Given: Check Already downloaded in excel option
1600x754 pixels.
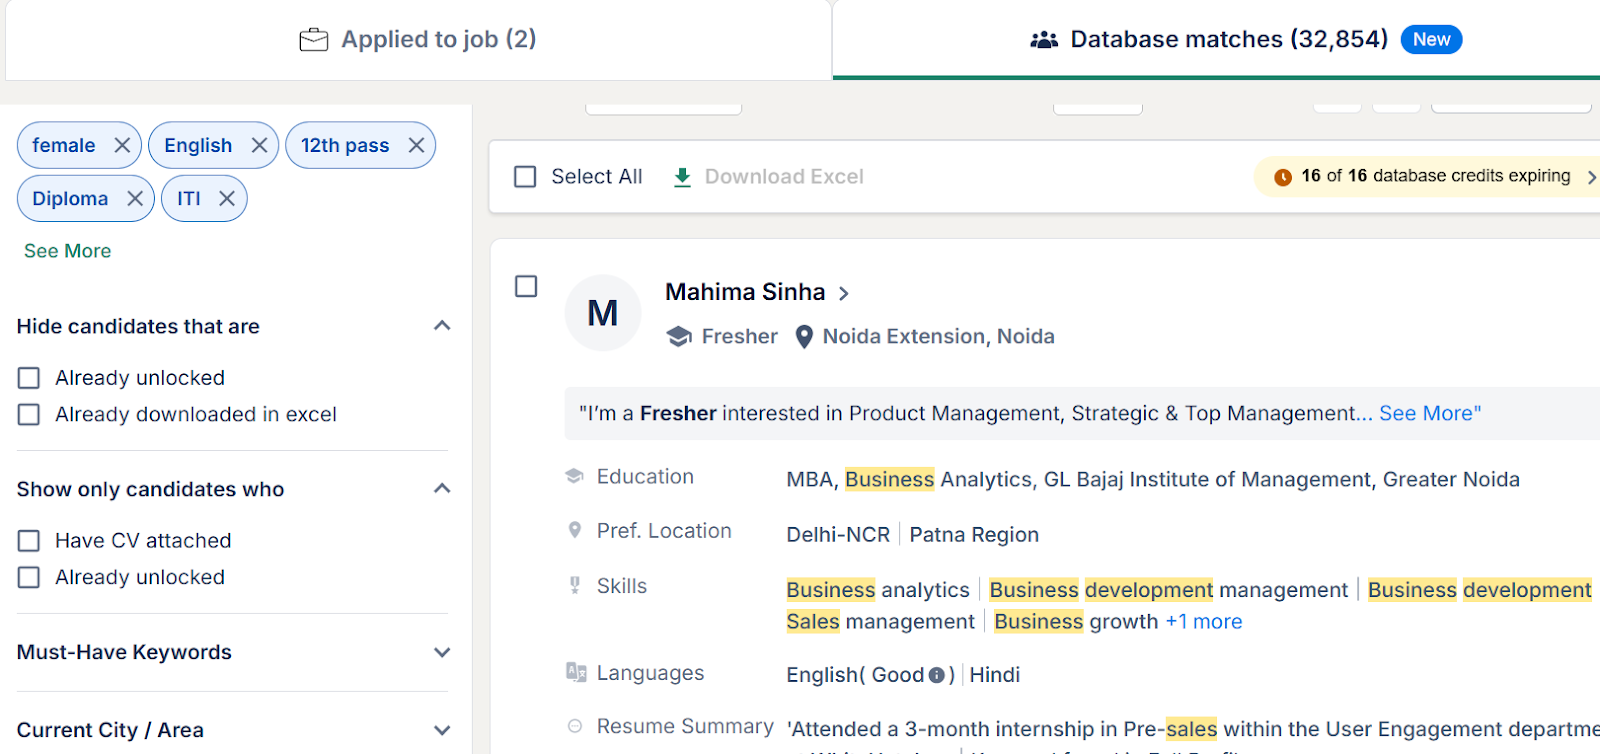Looking at the screenshot, I should point(29,415).
